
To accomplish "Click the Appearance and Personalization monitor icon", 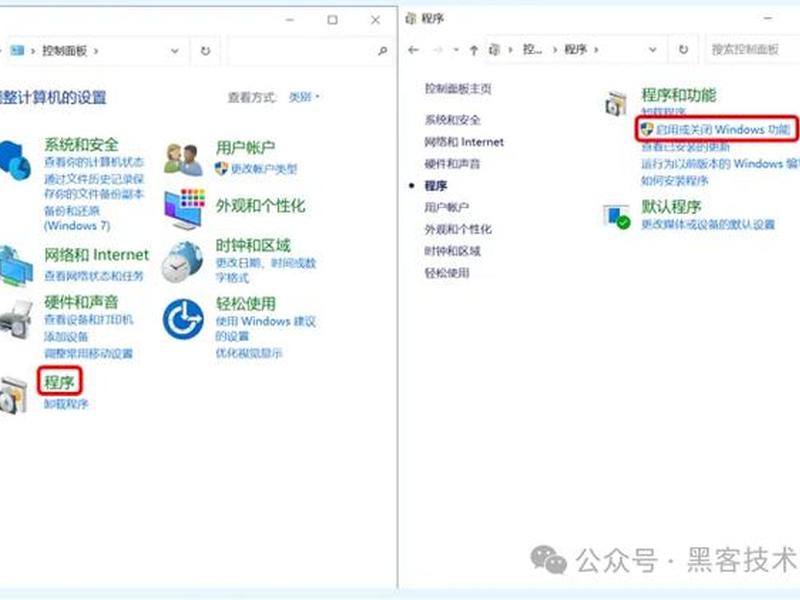I will coord(185,209).
